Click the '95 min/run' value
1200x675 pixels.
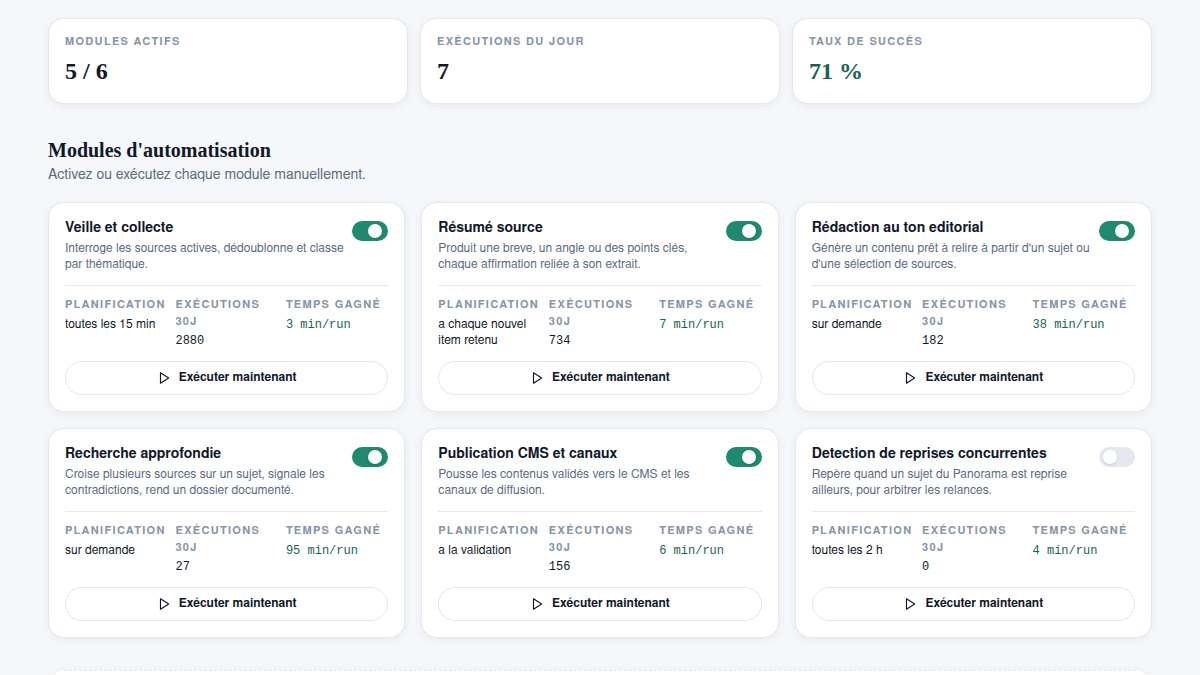click(322, 550)
